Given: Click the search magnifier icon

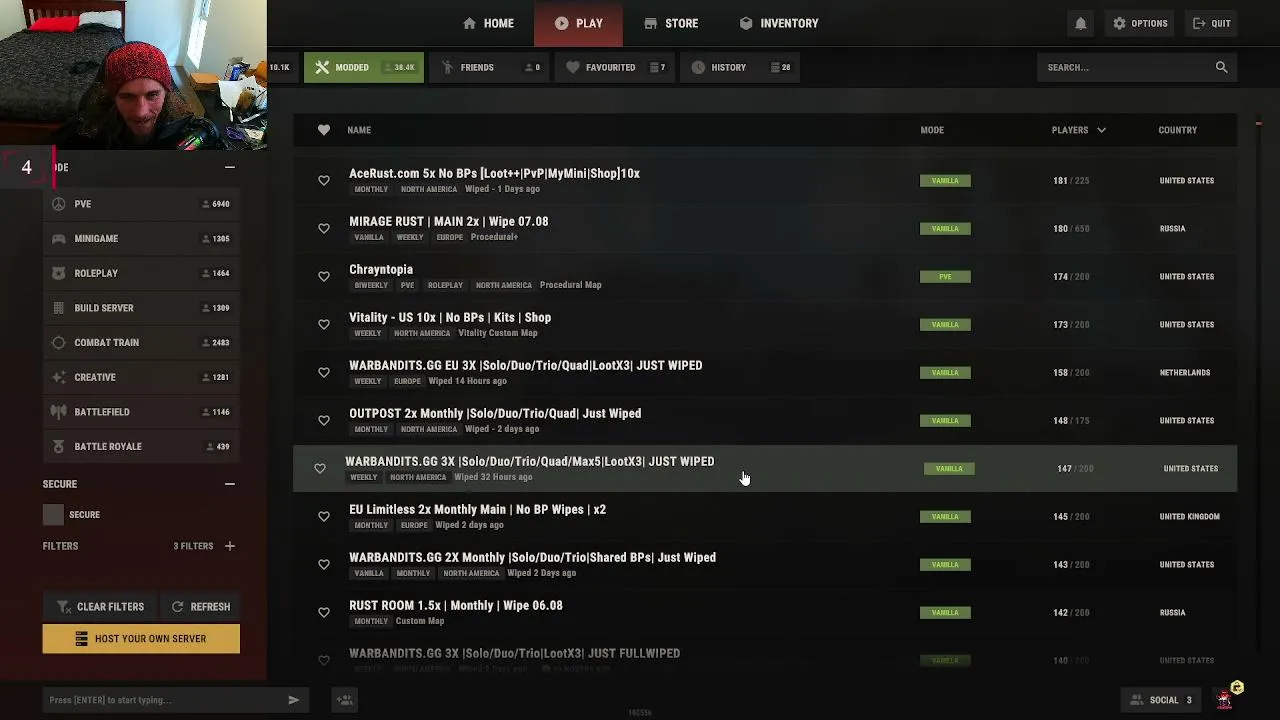Looking at the screenshot, I should [1221, 67].
